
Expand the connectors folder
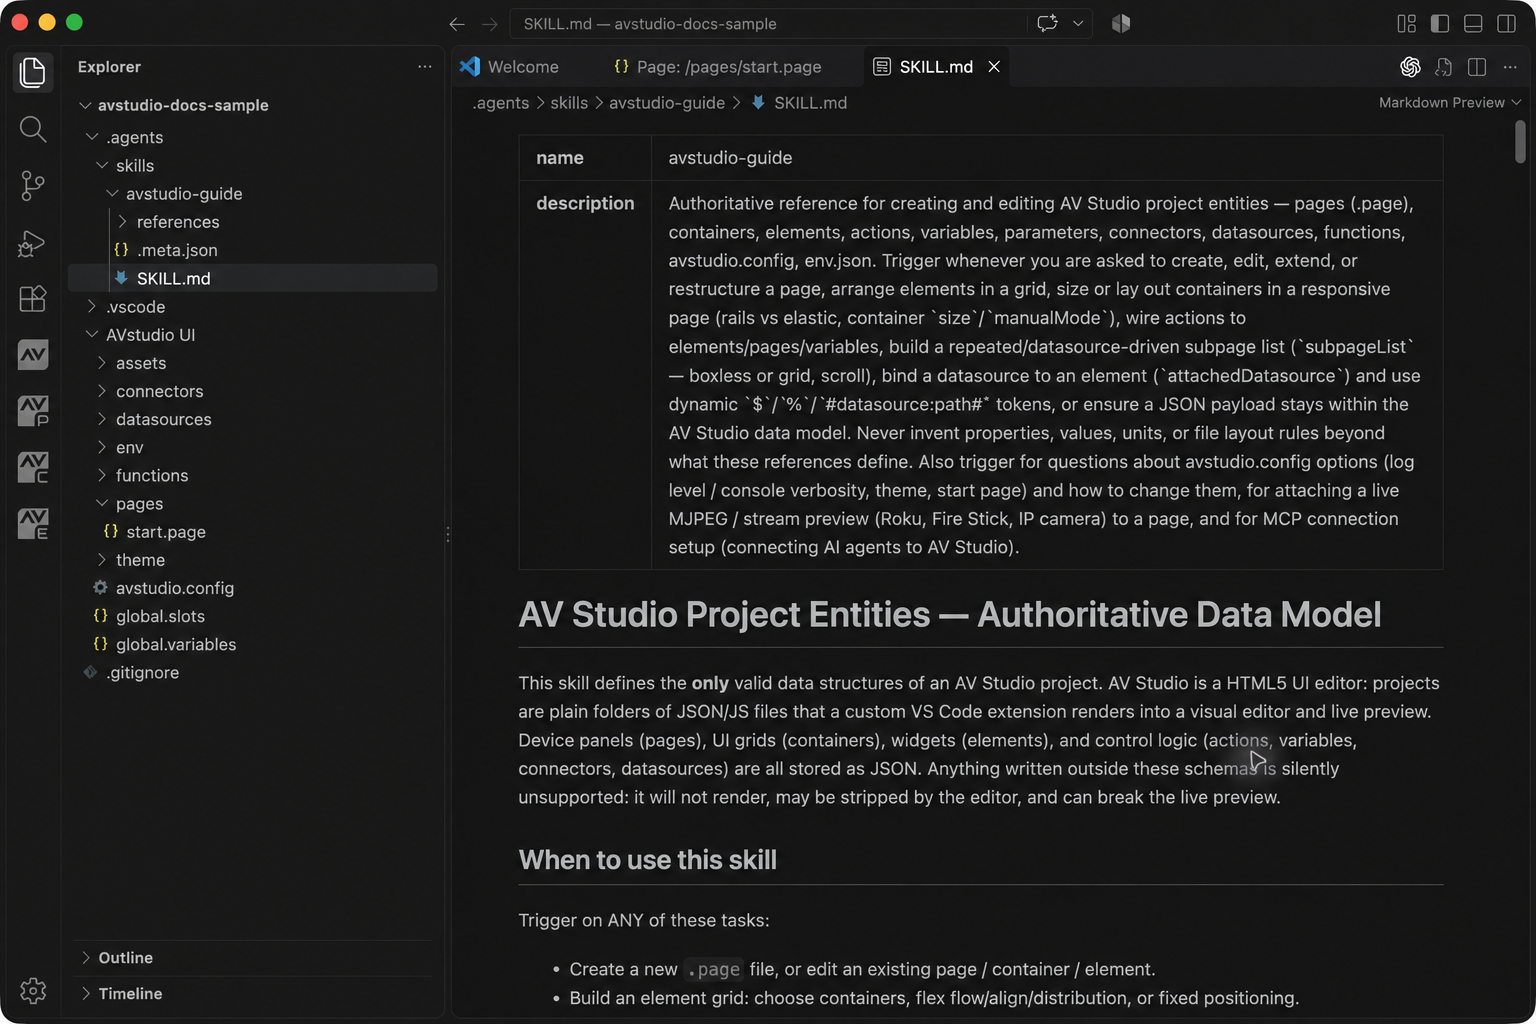253,391
